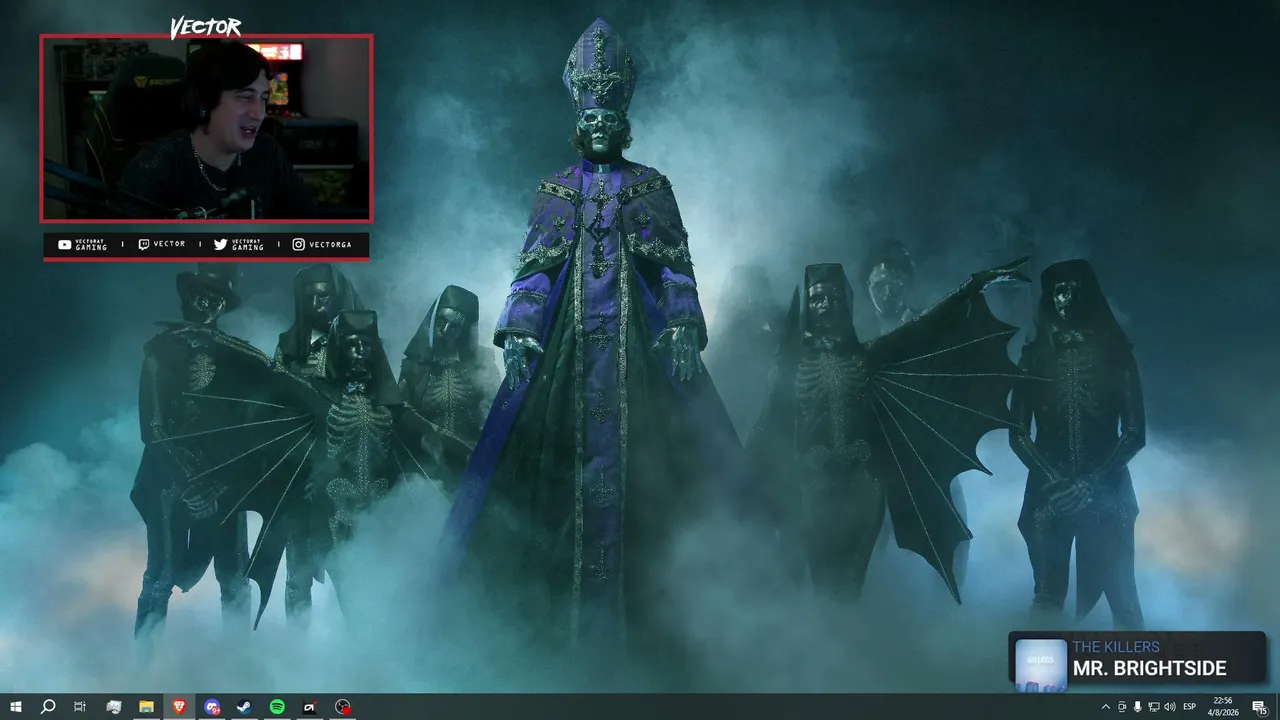Image resolution: width=1280 pixels, height=720 pixels.
Task: Click 'THE KILLERS' artist name
Action: [x=1116, y=647]
